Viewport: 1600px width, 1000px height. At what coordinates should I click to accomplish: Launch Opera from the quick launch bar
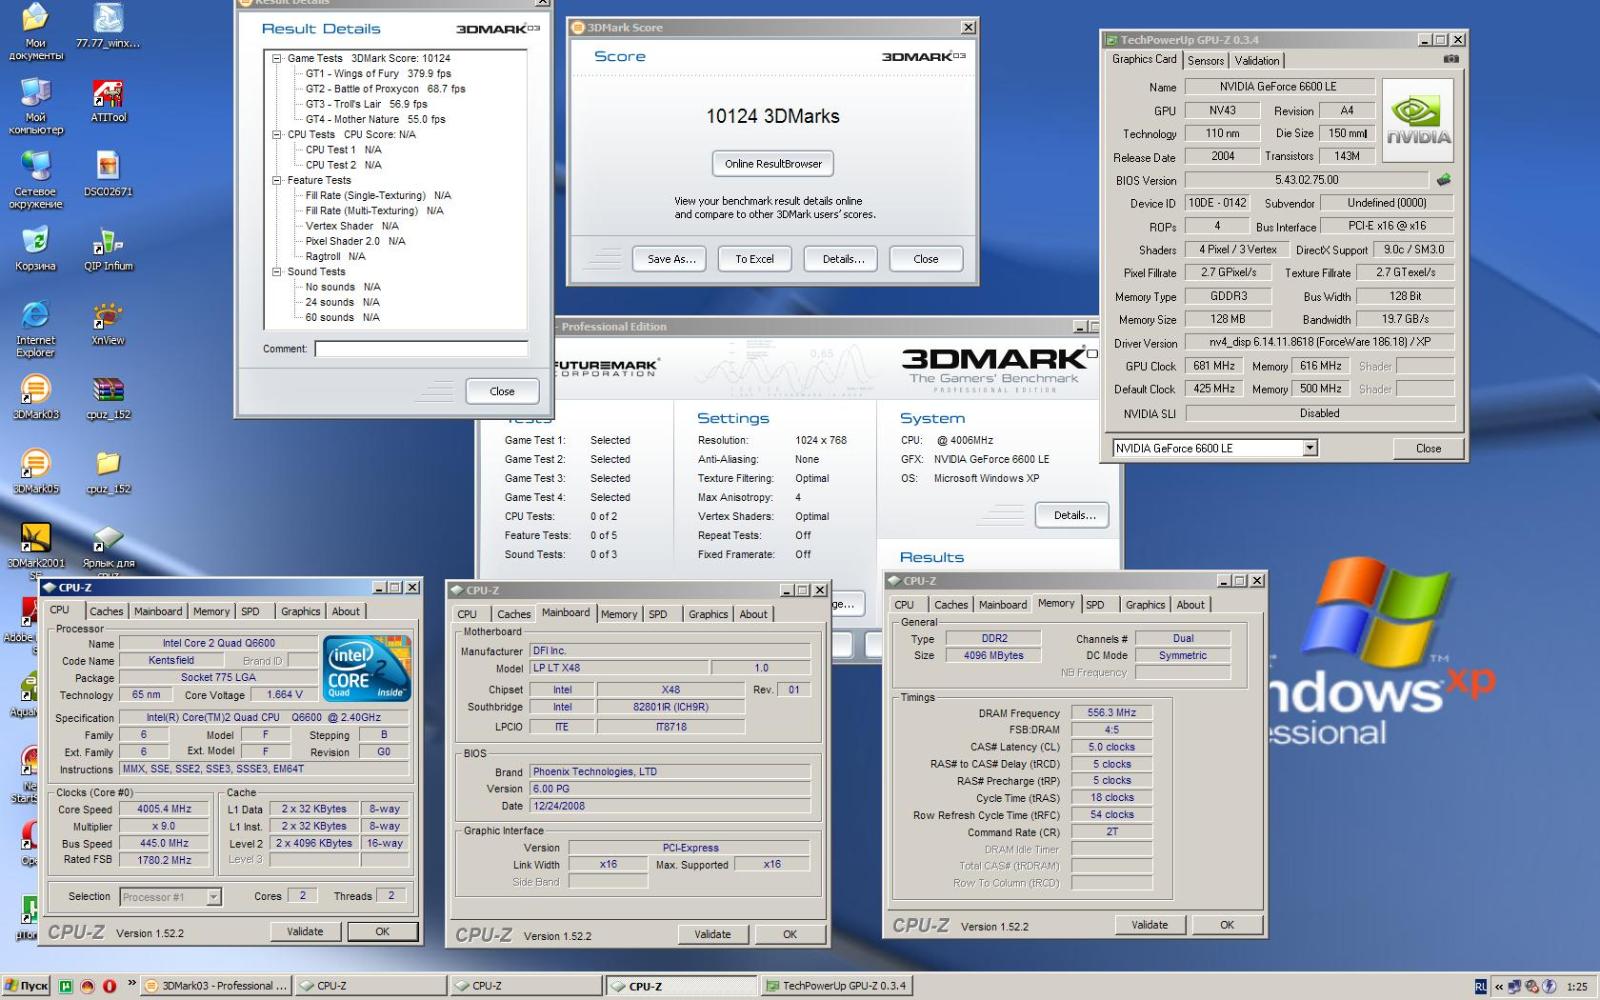[109, 986]
